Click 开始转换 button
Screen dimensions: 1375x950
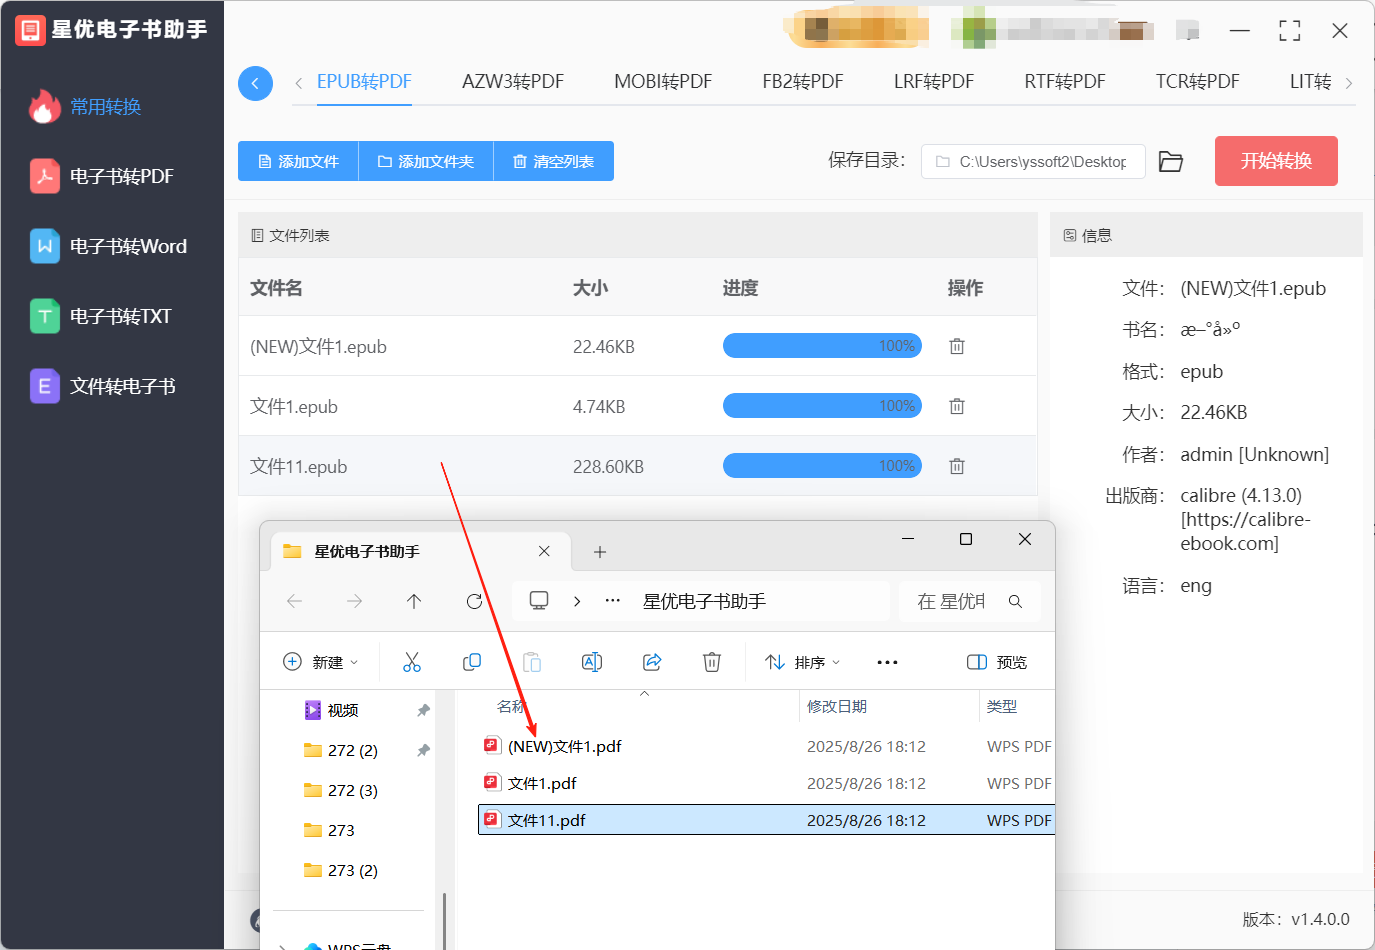(1276, 161)
